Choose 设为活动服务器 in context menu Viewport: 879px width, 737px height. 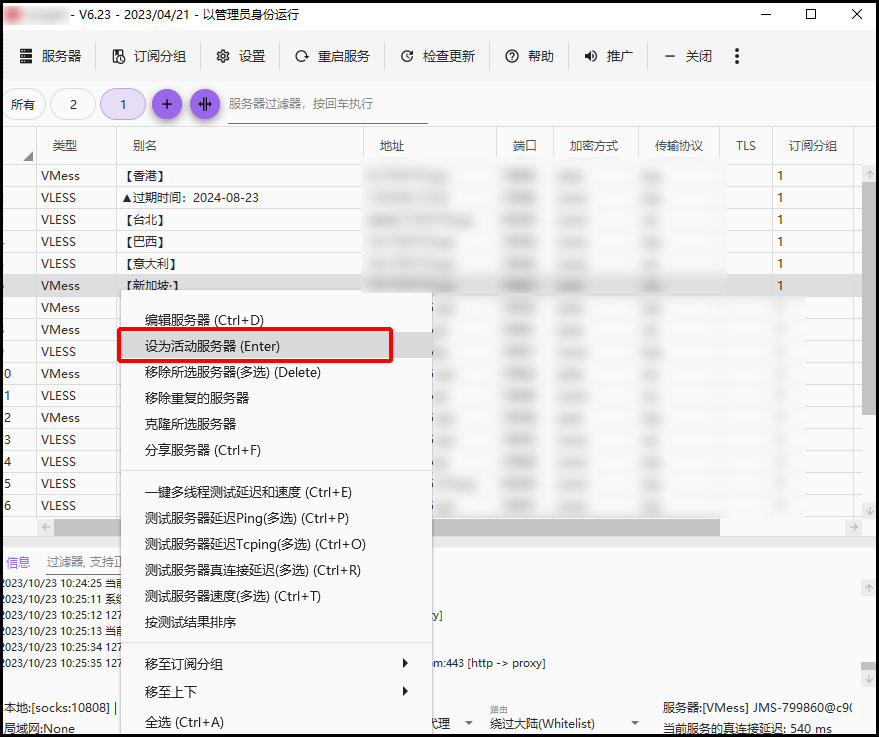[254, 346]
